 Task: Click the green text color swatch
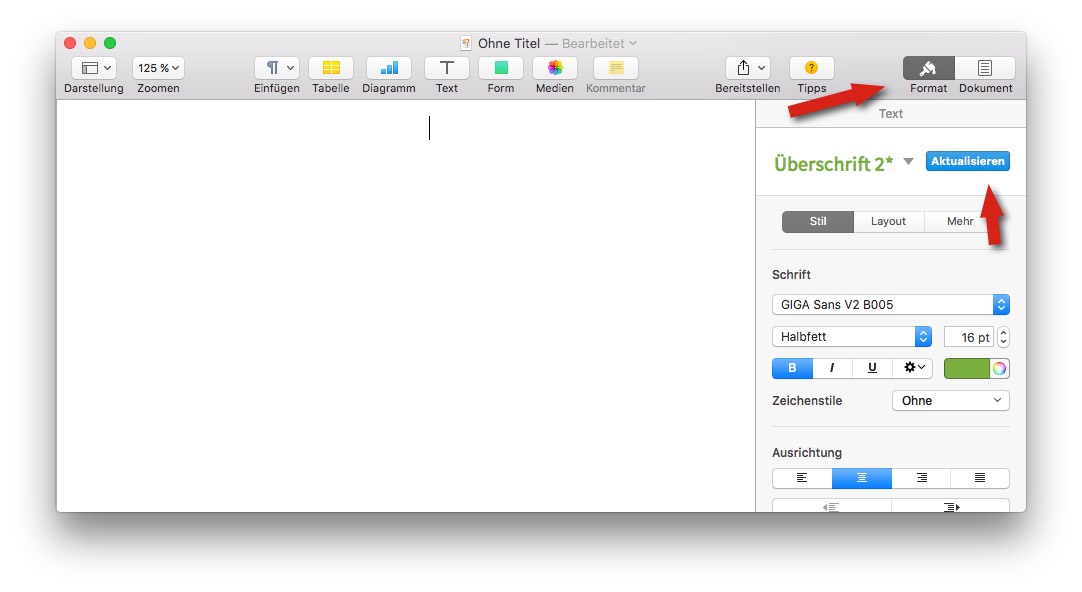point(966,368)
